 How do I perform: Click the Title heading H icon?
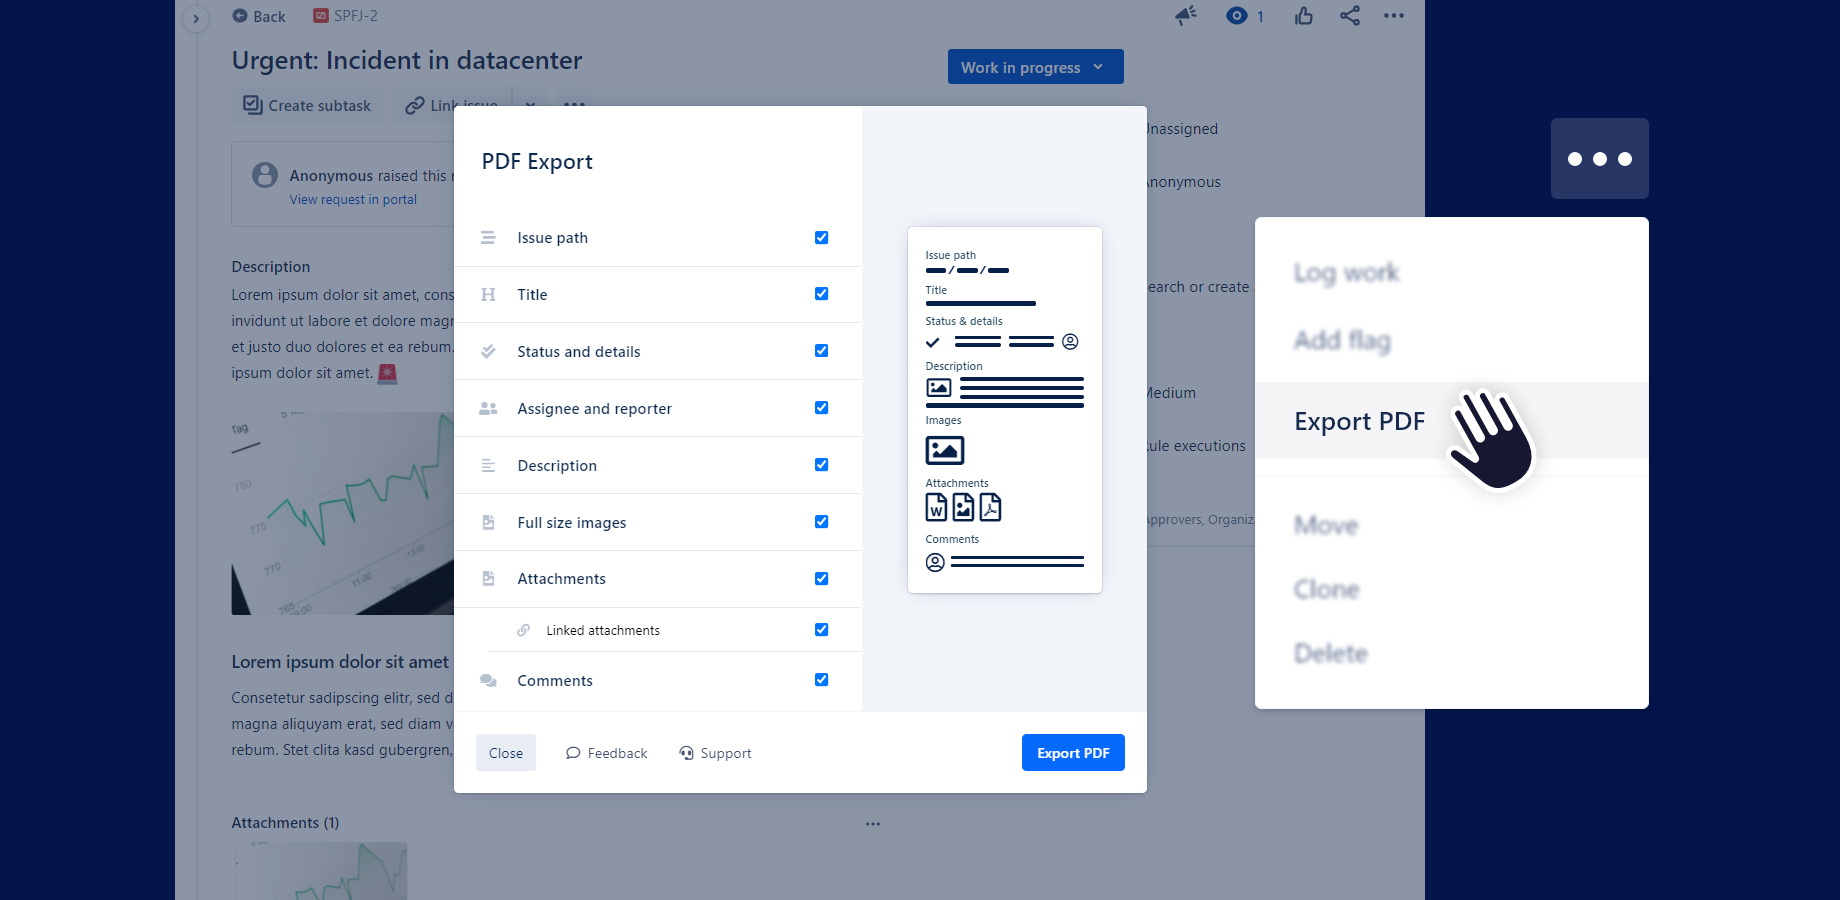[x=488, y=295]
